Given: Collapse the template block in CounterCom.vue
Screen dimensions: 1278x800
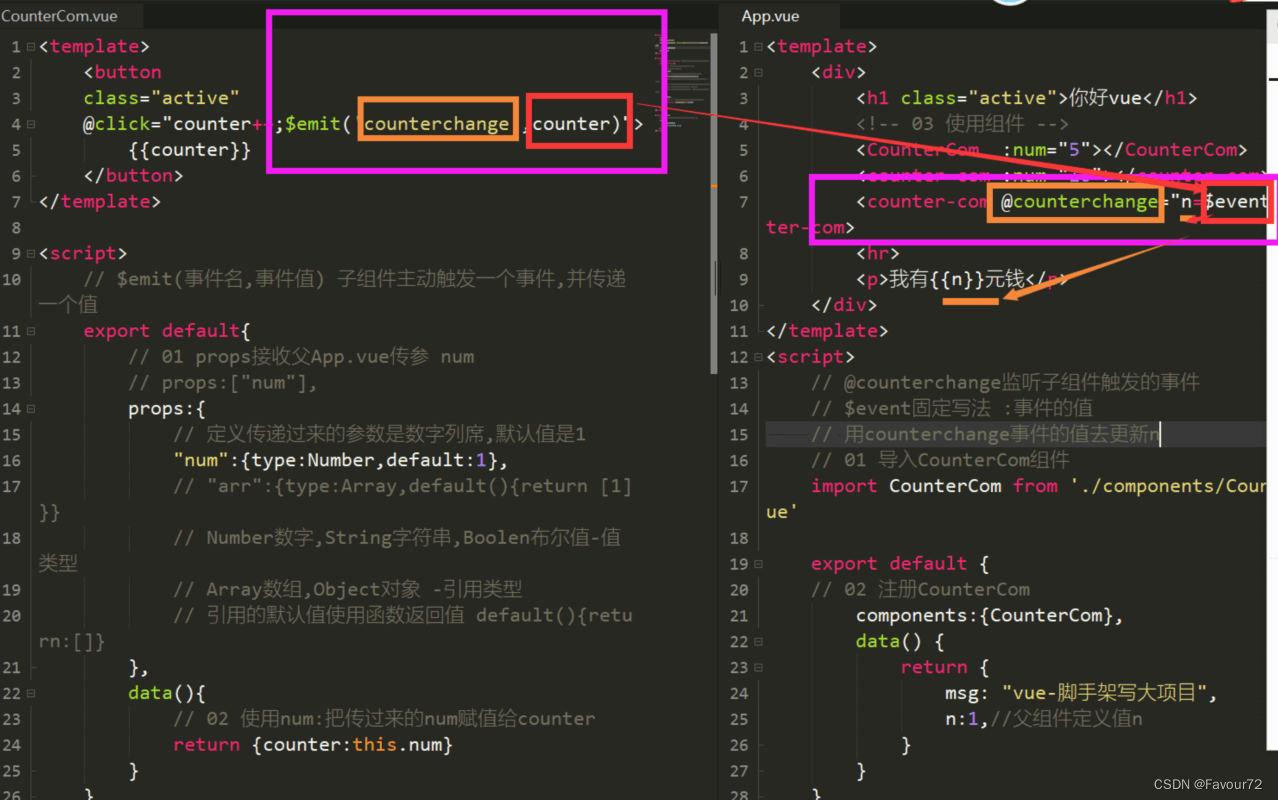Looking at the screenshot, I should click(31, 47).
